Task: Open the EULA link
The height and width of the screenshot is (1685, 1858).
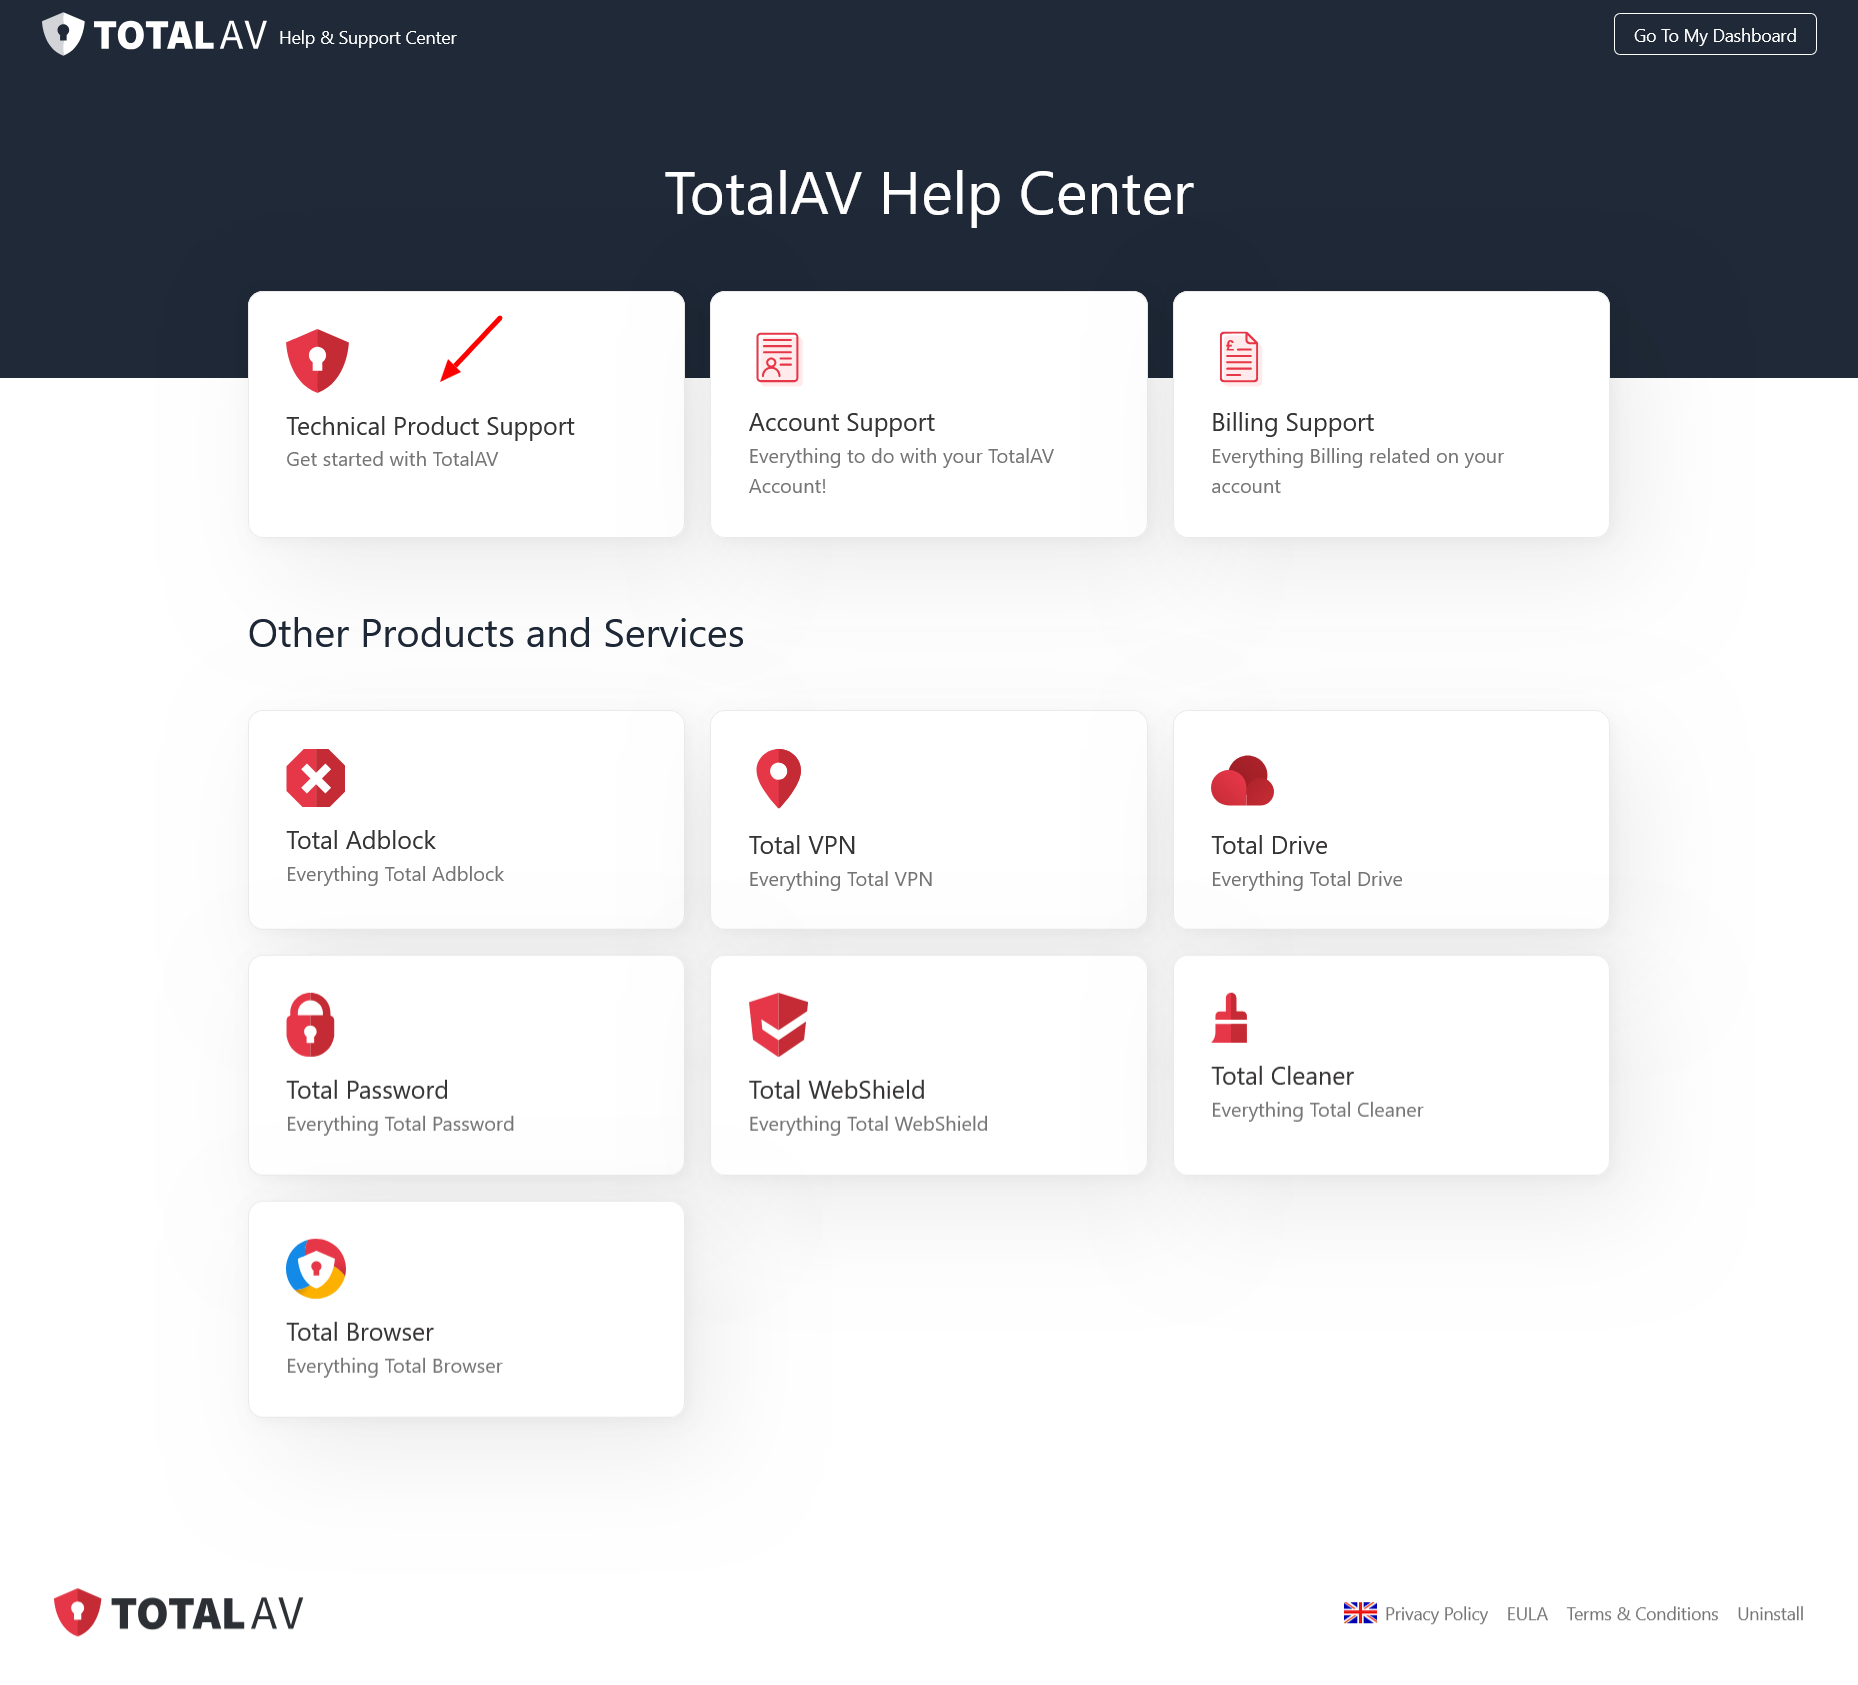Action: pyautogui.click(x=1527, y=1614)
